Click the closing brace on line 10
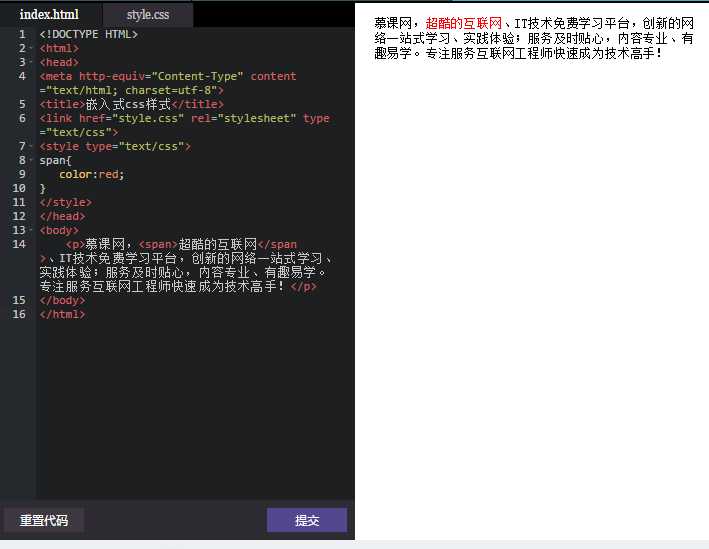 click(x=43, y=189)
